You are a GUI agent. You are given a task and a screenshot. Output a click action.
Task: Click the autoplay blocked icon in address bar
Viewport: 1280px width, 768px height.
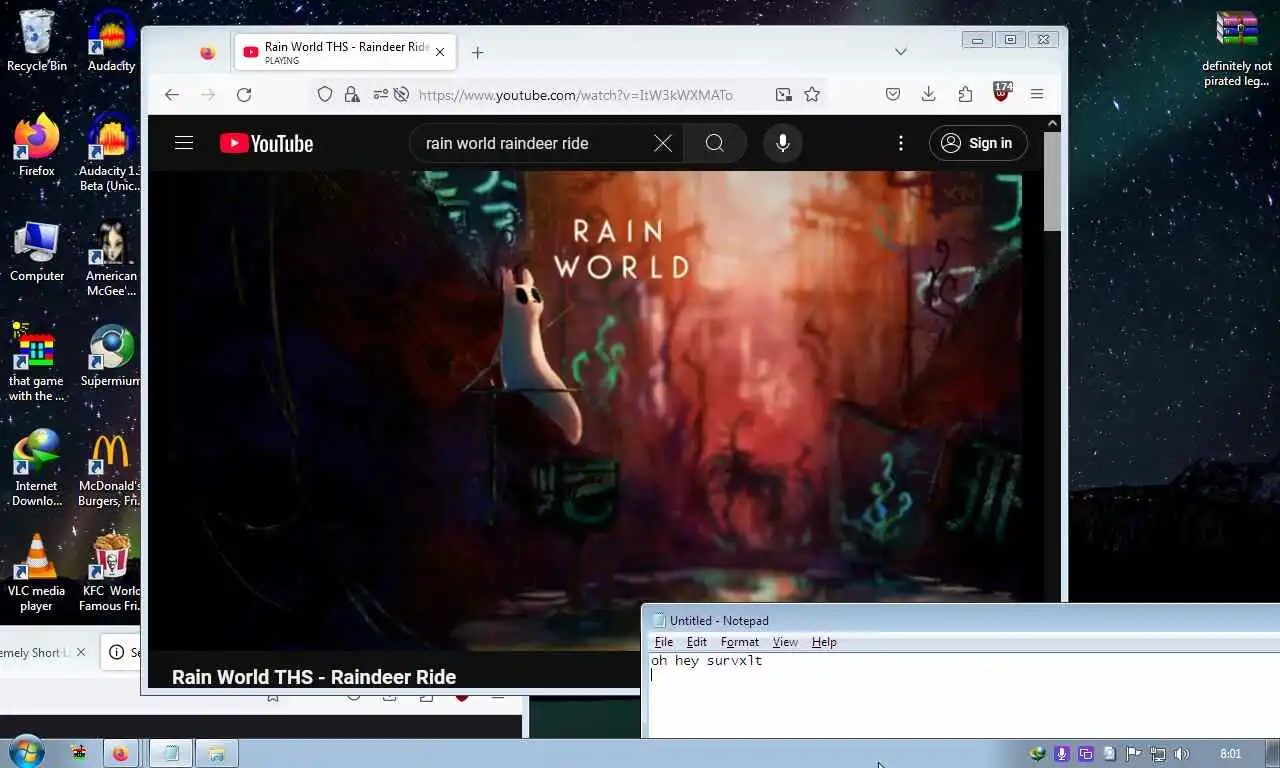[401, 94]
